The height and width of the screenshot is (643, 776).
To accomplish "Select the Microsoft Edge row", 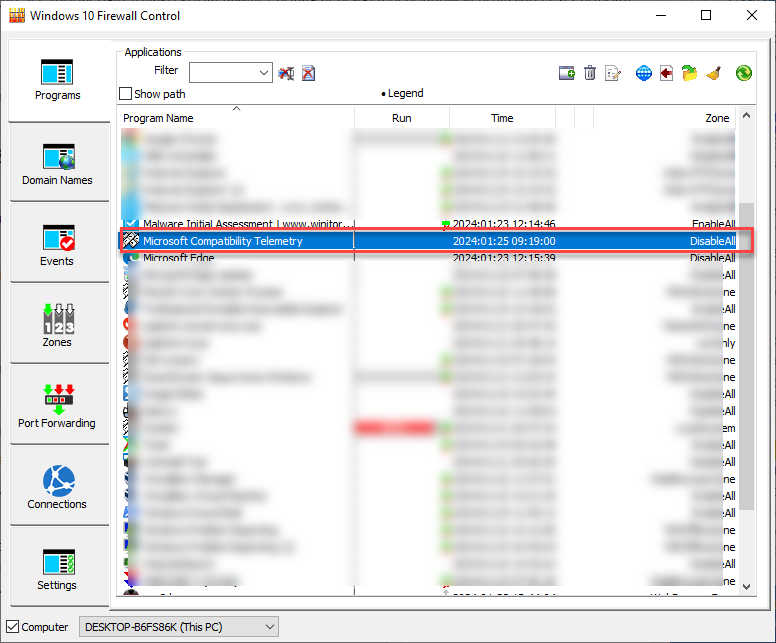I will tap(428, 258).
